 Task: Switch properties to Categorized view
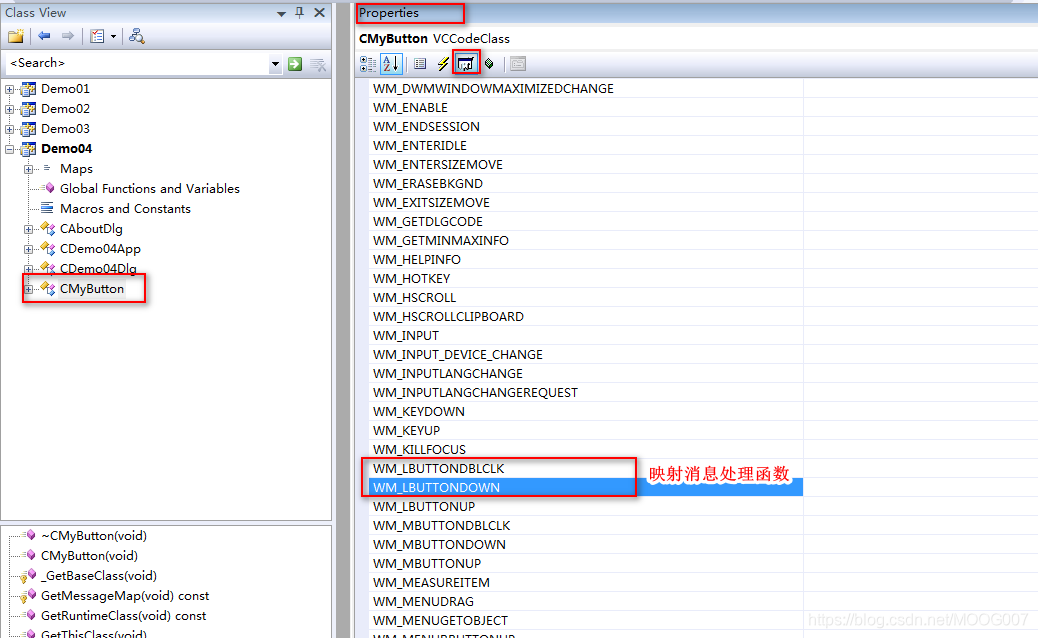click(x=367, y=64)
